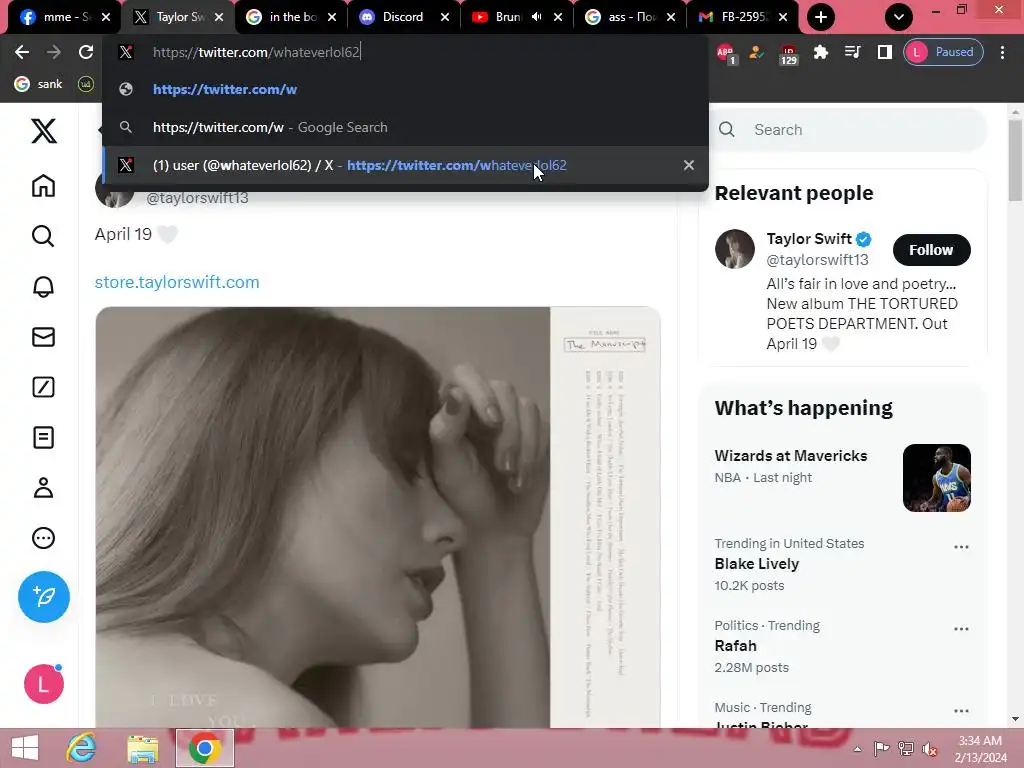This screenshot has height=768, width=1024.
Task: Click browser forward arrow
Action: 54,52
